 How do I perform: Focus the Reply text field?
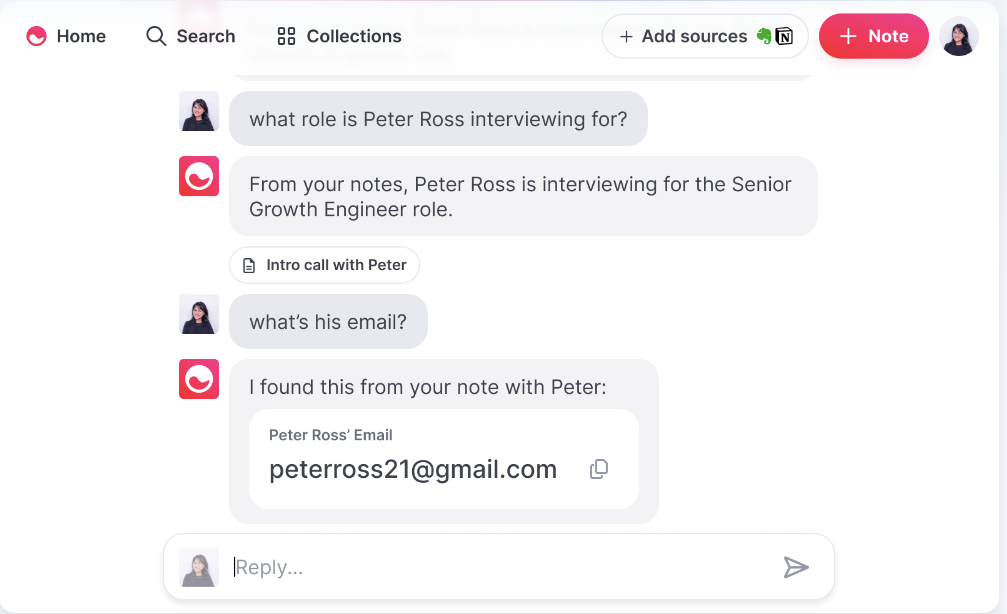(499, 567)
